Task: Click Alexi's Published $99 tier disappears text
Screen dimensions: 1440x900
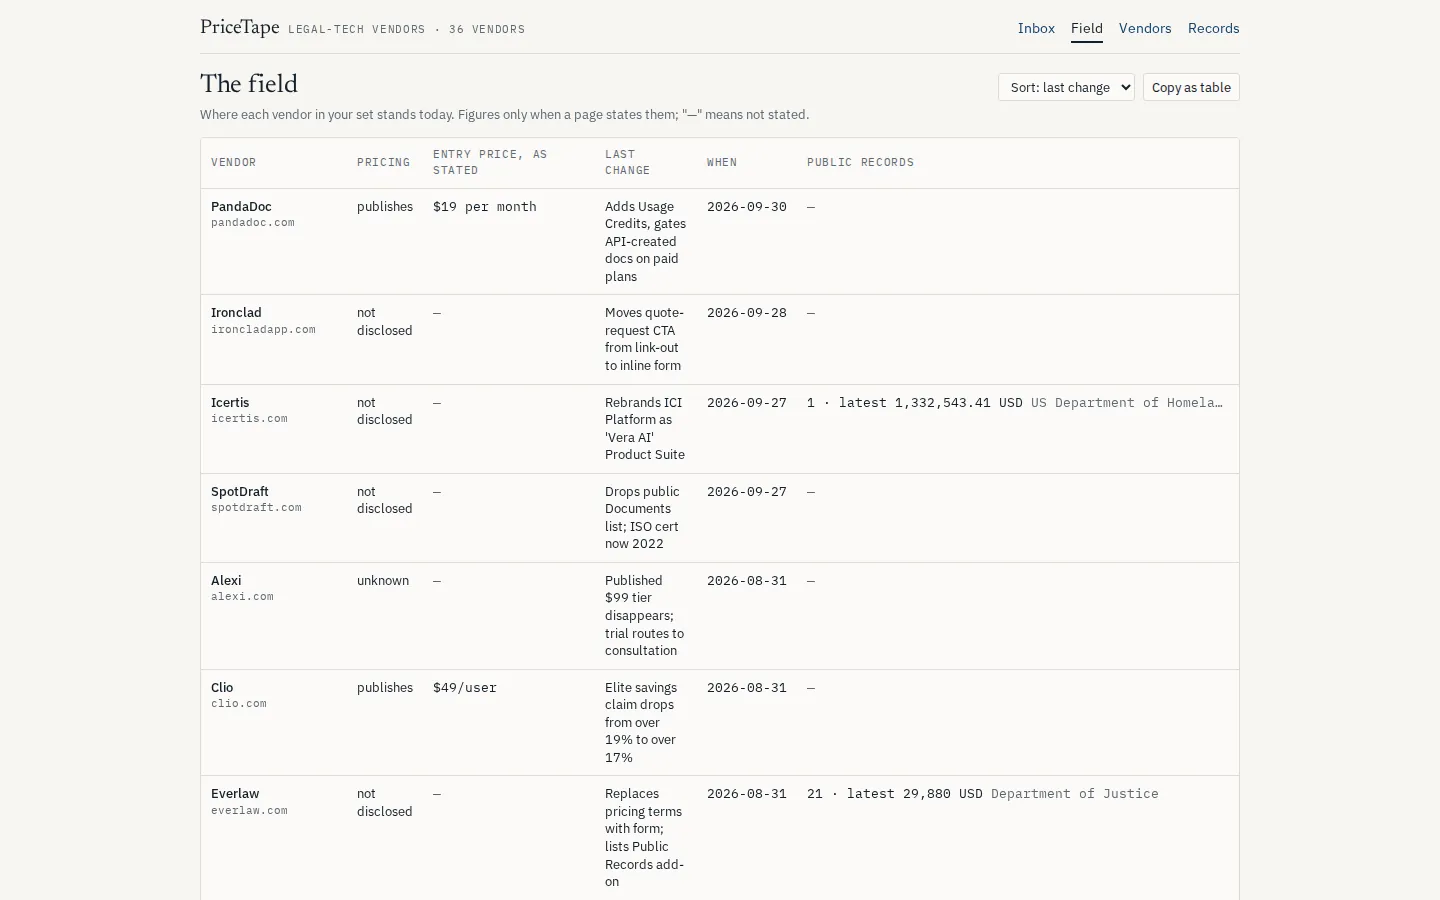Action: 644,615
